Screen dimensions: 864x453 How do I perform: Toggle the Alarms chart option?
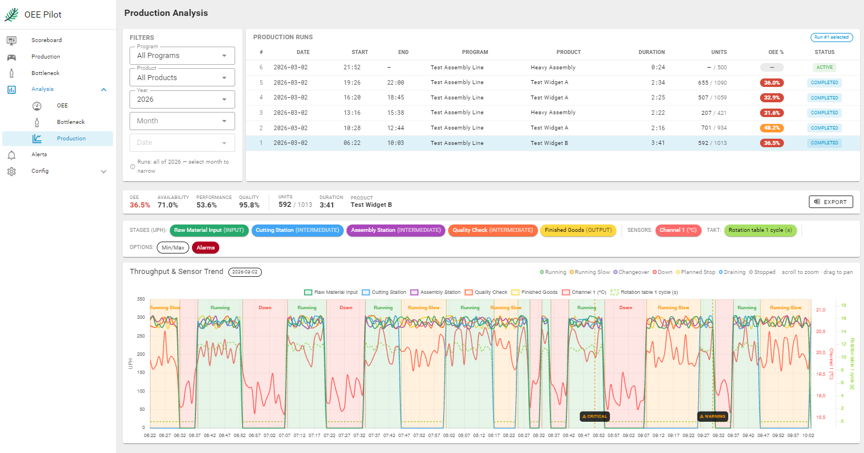pos(205,247)
